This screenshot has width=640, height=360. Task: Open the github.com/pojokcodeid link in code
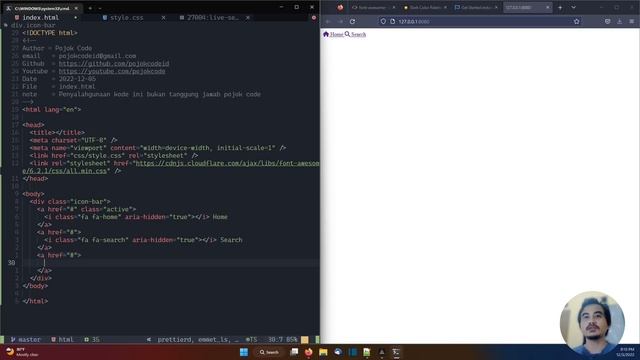pyautogui.click(x=113, y=64)
